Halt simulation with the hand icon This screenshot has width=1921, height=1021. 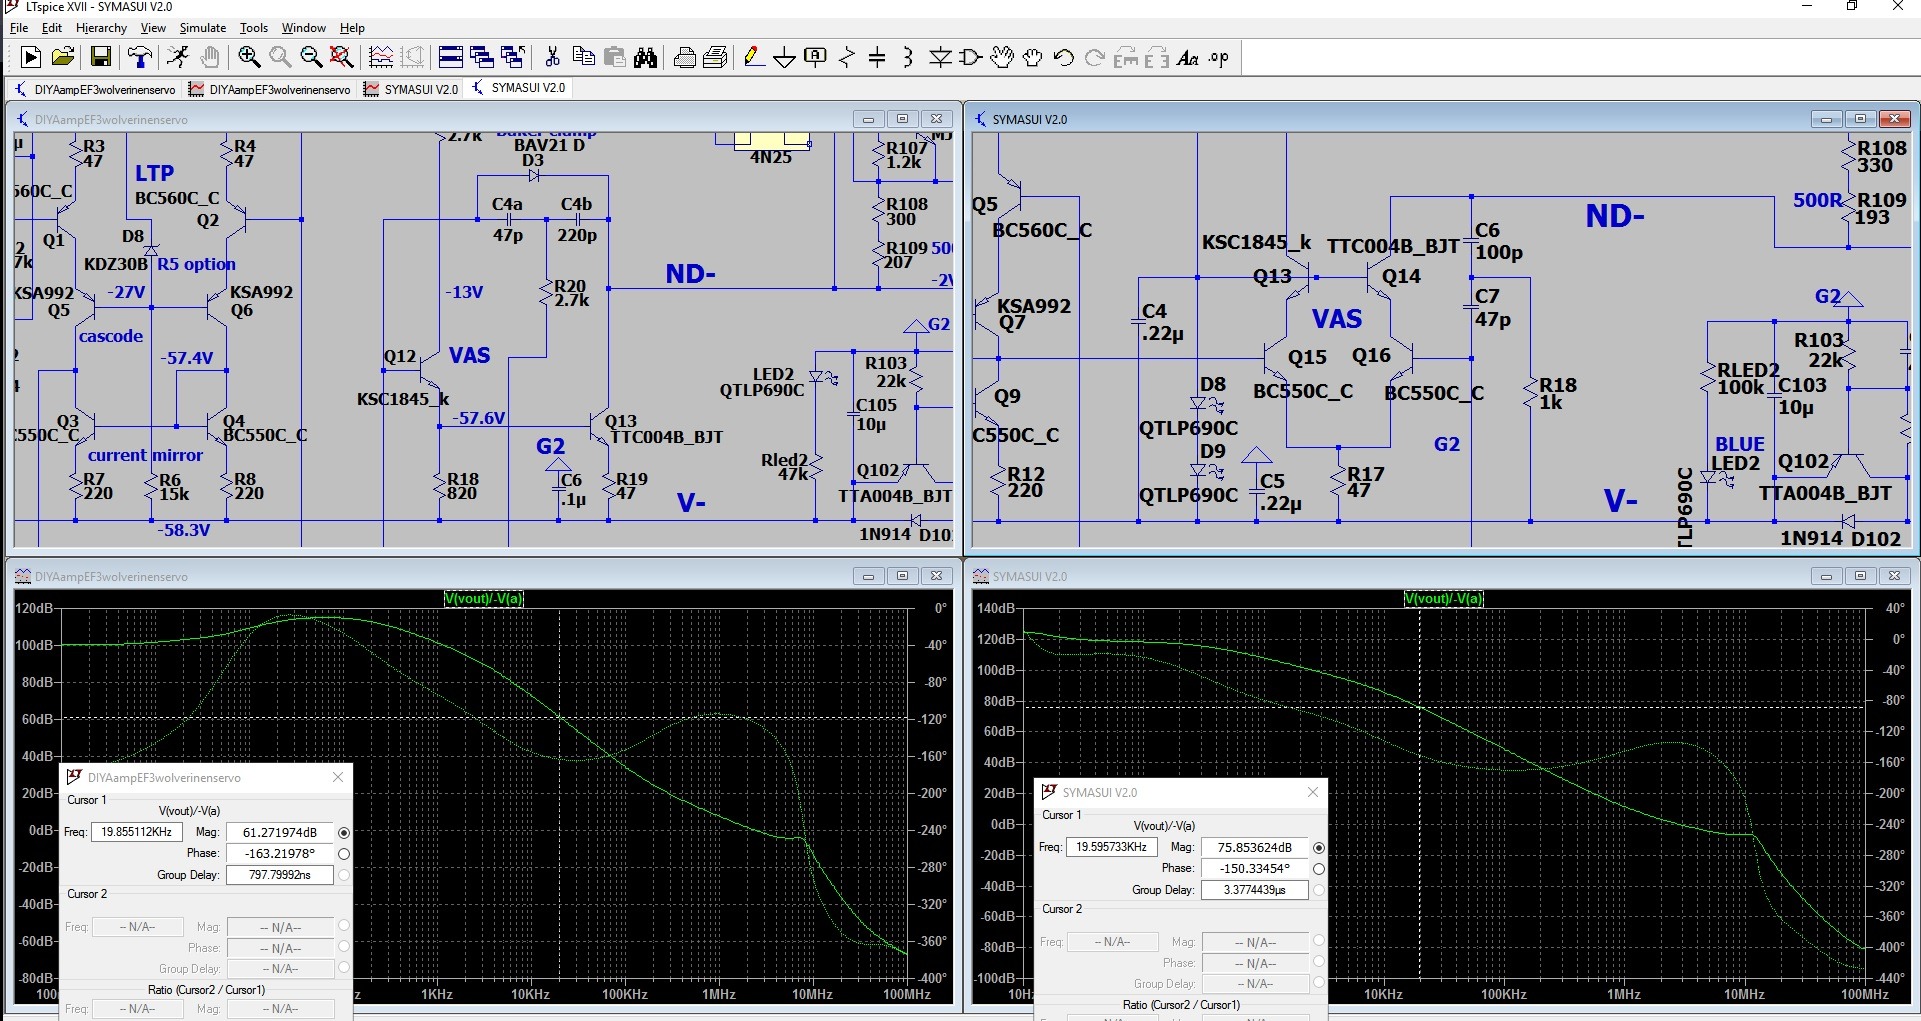(x=209, y=57)
